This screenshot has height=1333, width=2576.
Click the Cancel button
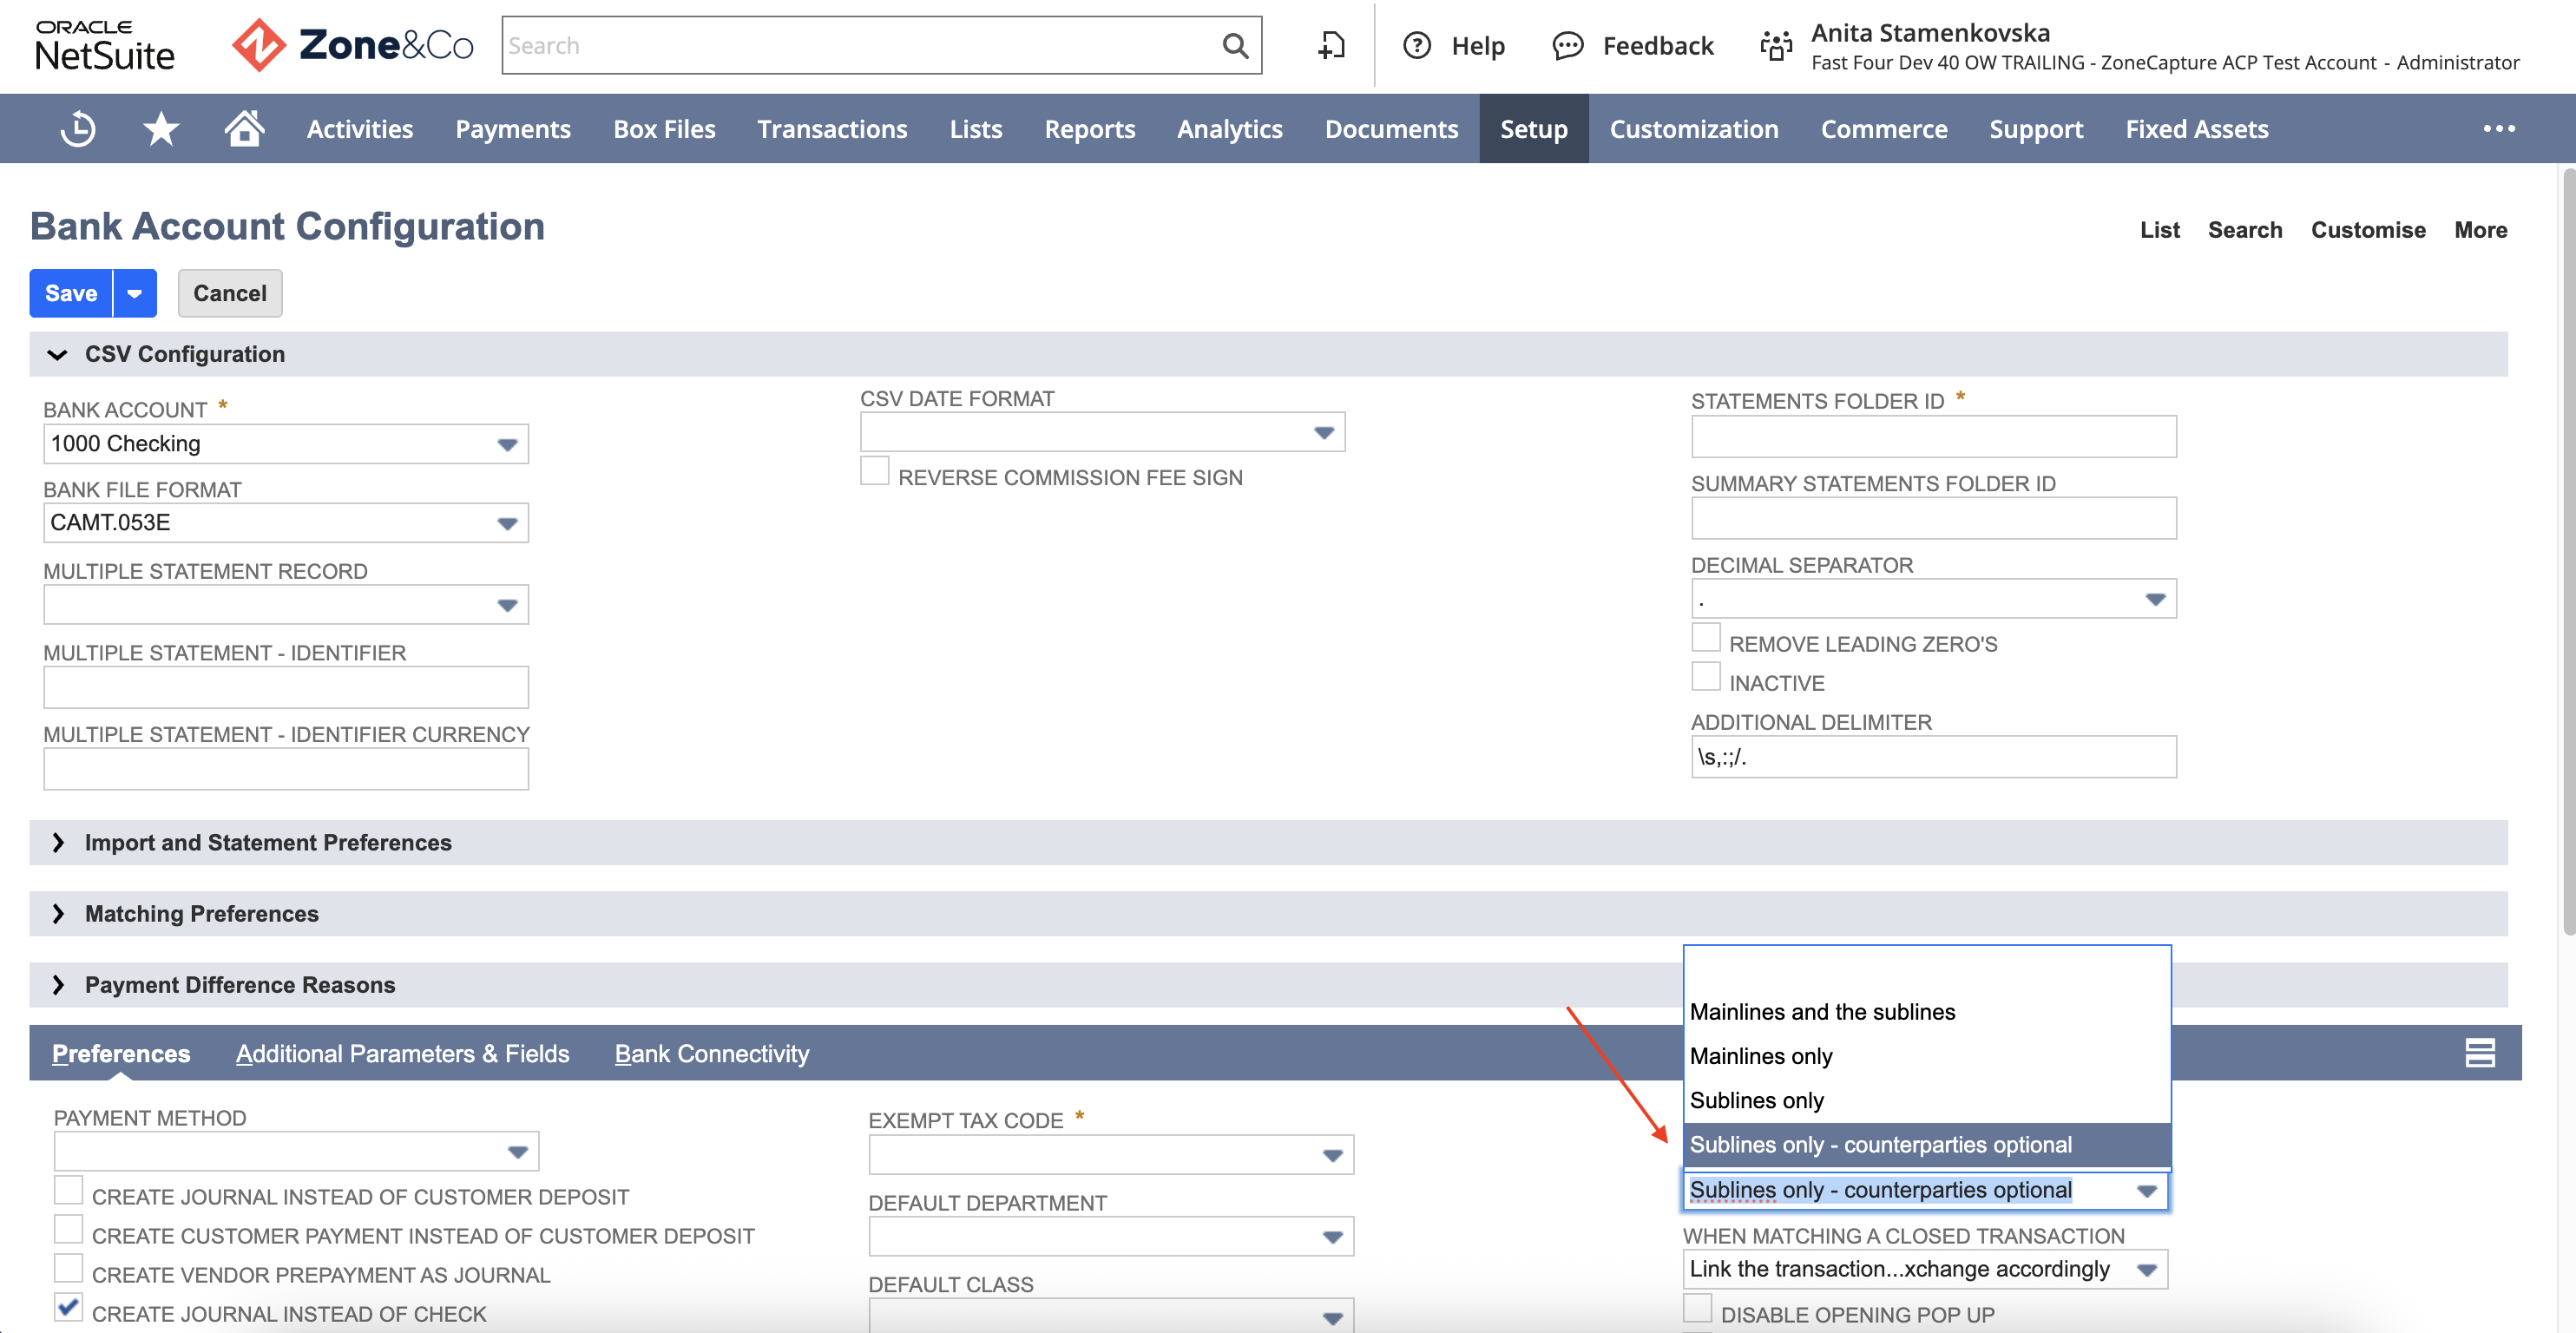point(230,293)
